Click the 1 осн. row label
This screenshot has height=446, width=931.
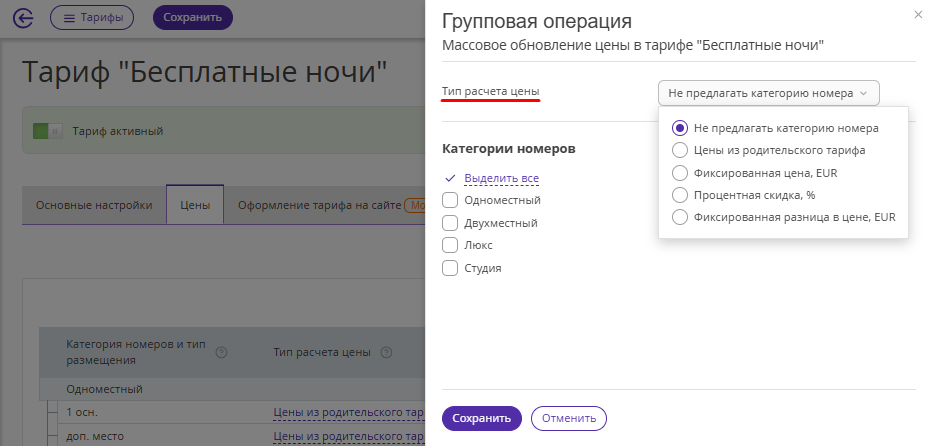(82, 412)
